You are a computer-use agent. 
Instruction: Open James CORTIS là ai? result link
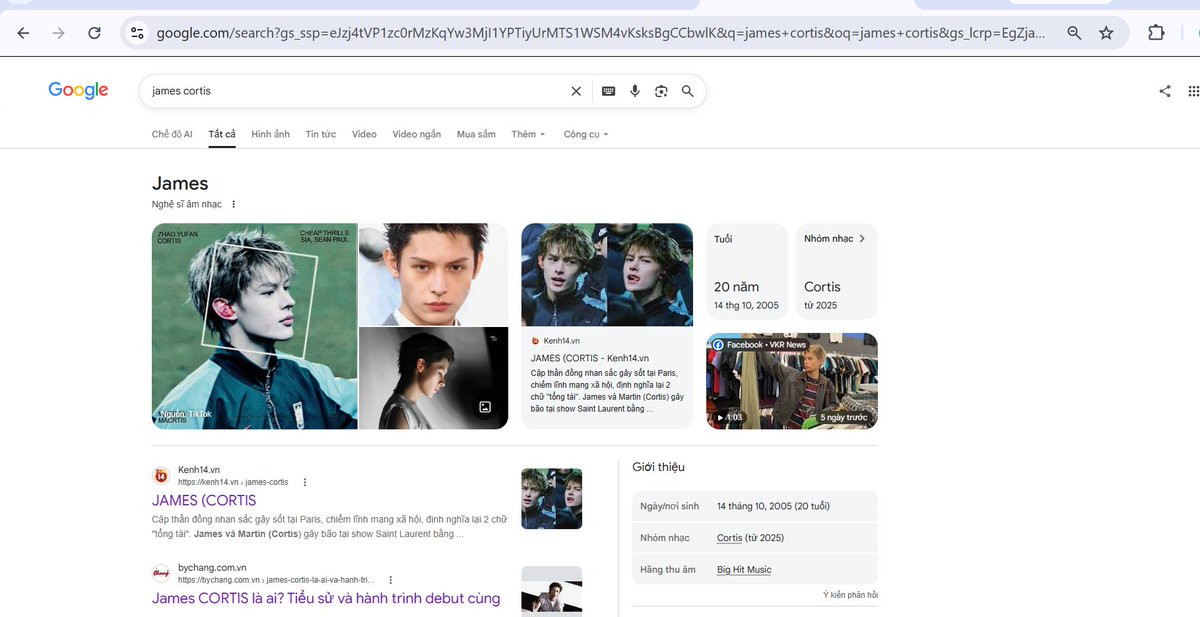326,598
